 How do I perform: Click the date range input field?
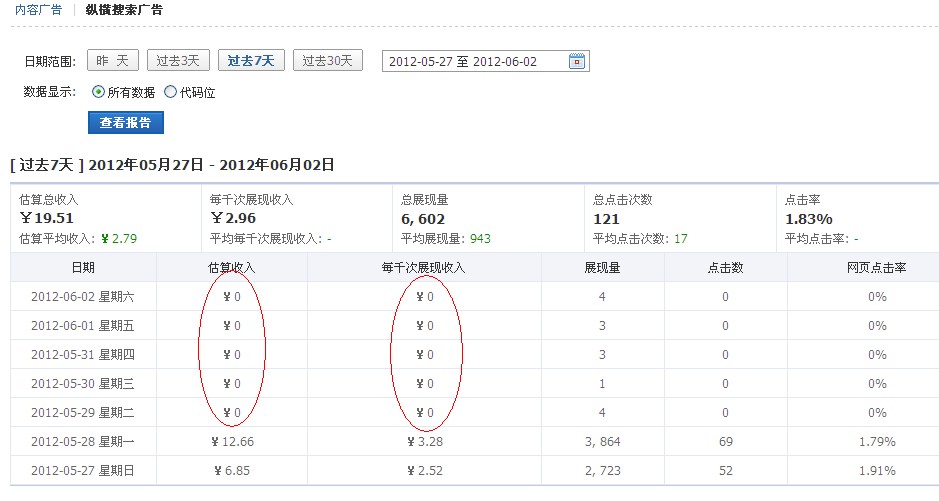(486, 61)
